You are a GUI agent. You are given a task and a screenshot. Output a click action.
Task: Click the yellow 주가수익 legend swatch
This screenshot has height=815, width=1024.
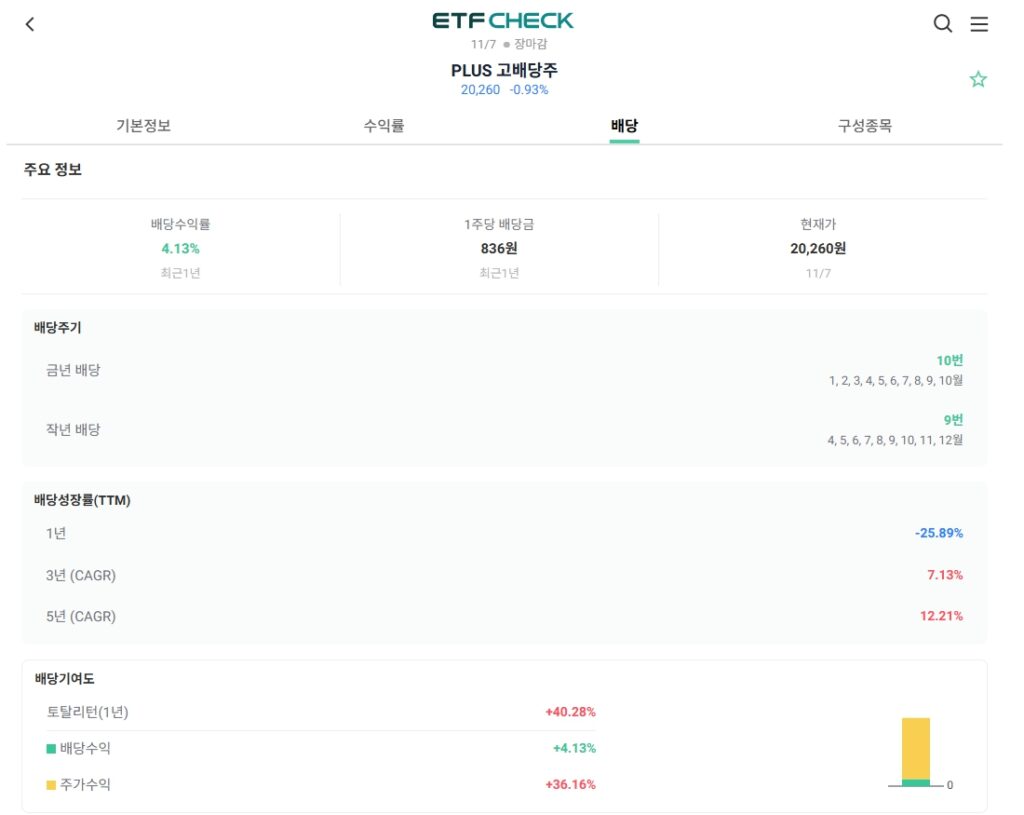click(51, 785)
